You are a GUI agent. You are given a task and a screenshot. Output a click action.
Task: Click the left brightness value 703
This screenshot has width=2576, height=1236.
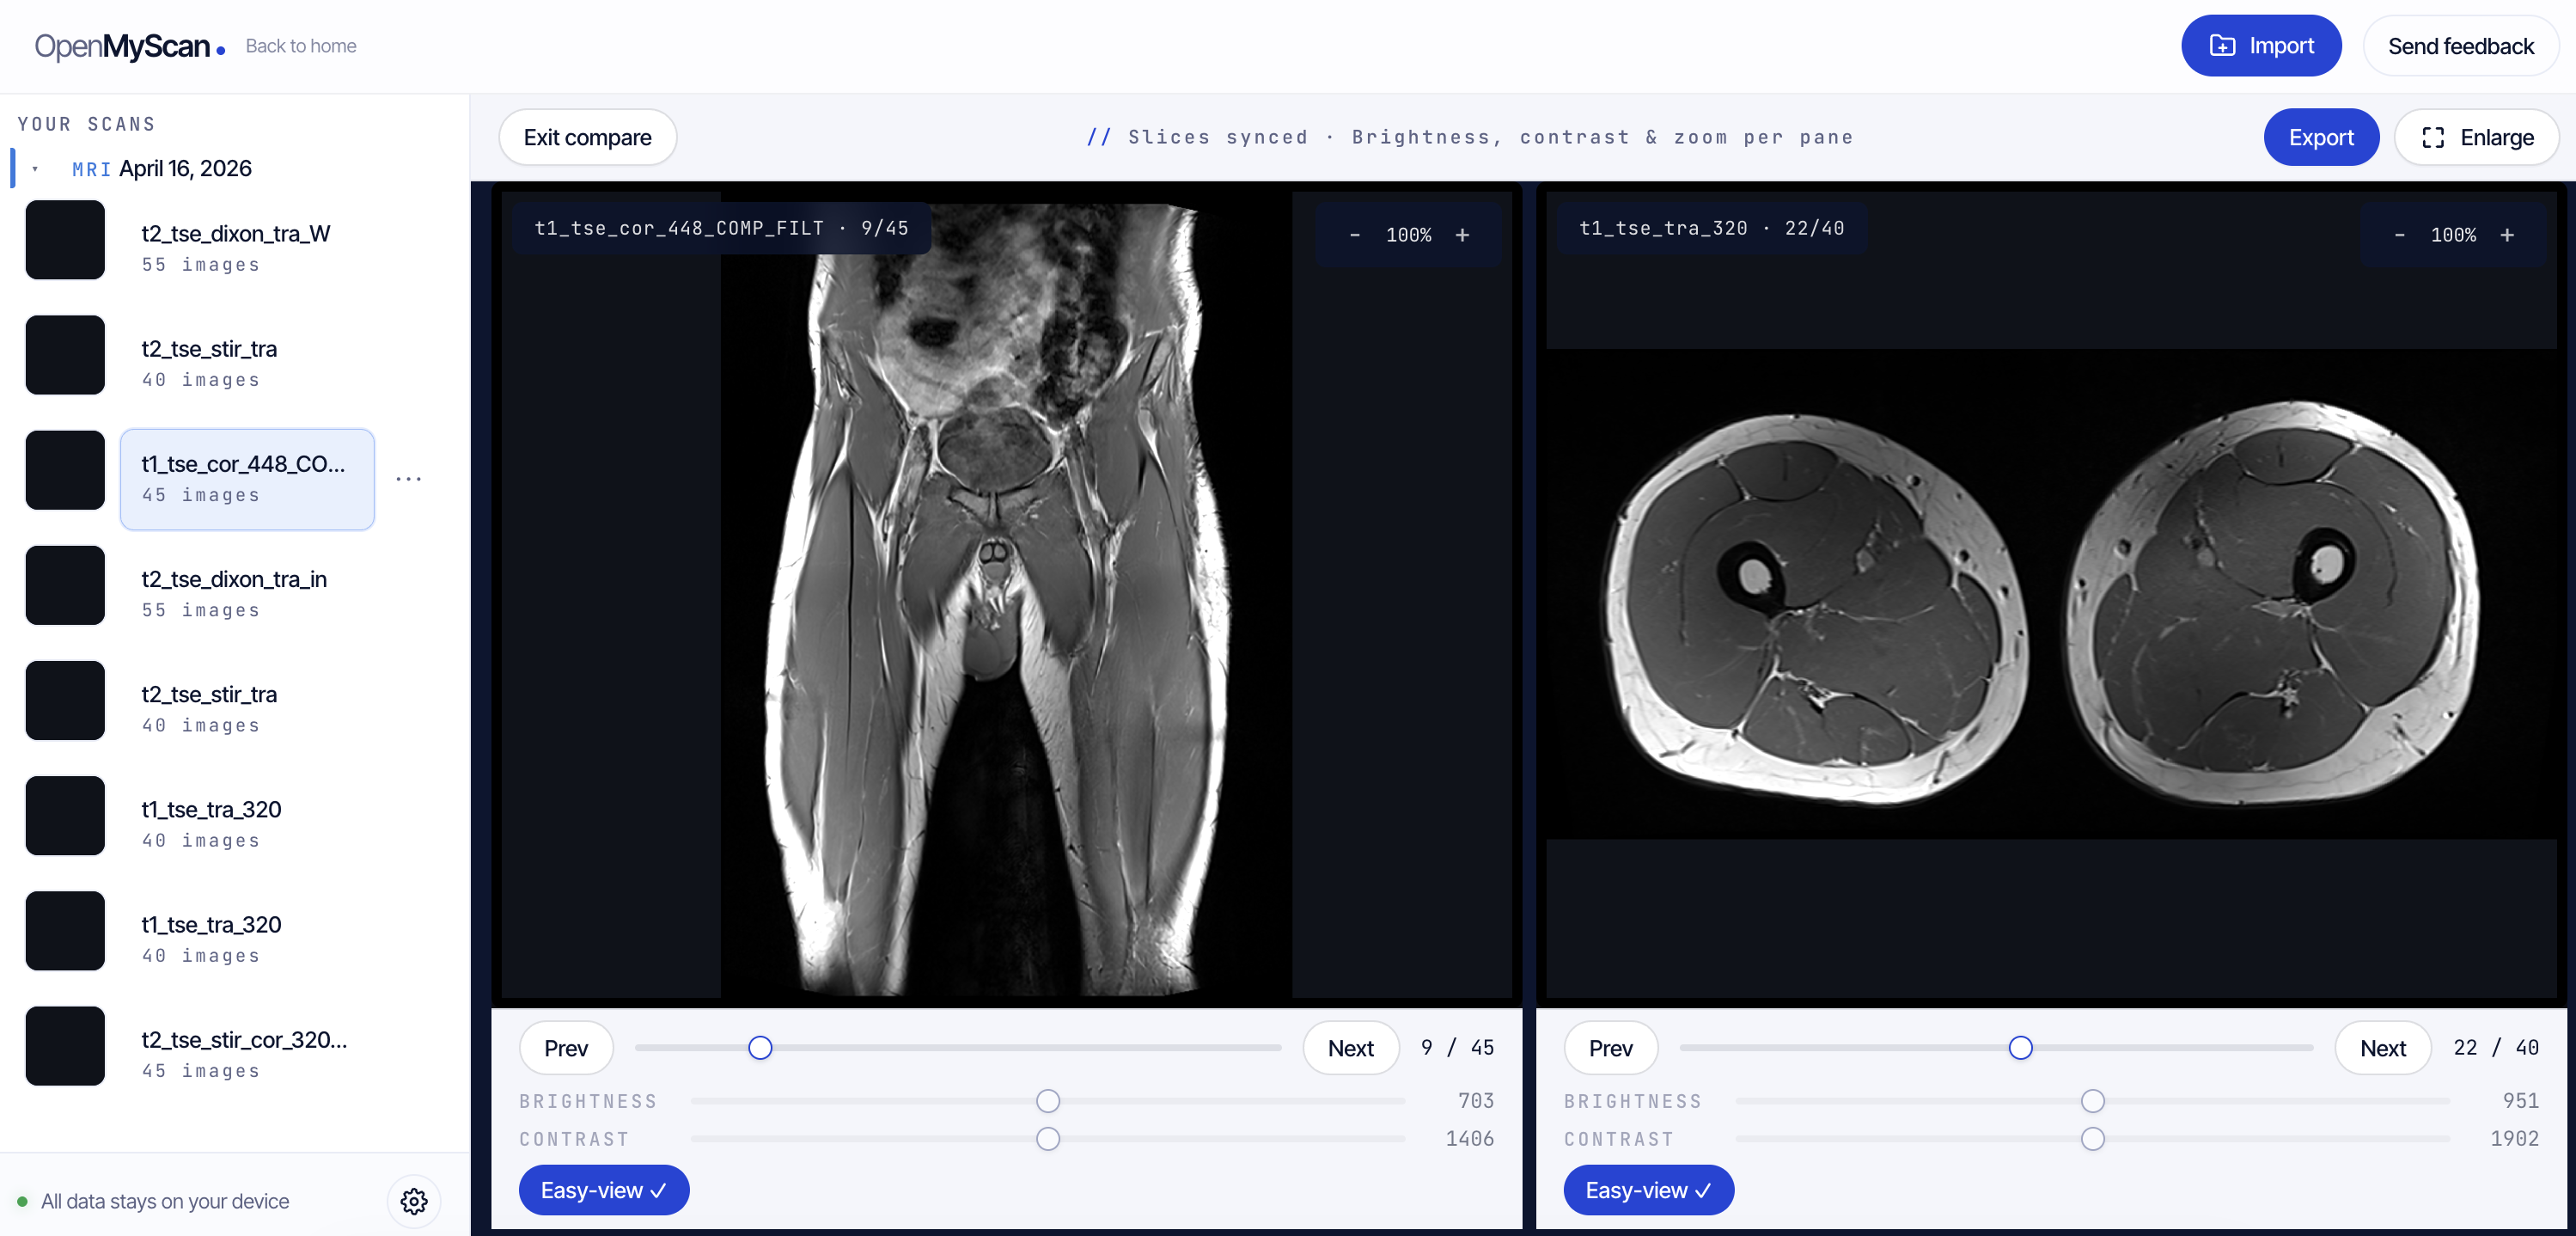tap(1475, 1101)
